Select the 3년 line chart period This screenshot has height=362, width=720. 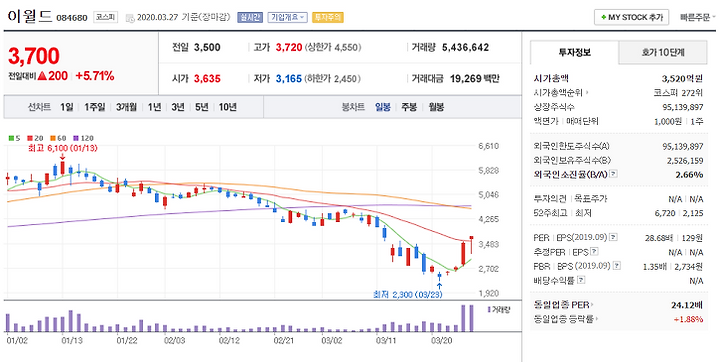tap(178, 107)
